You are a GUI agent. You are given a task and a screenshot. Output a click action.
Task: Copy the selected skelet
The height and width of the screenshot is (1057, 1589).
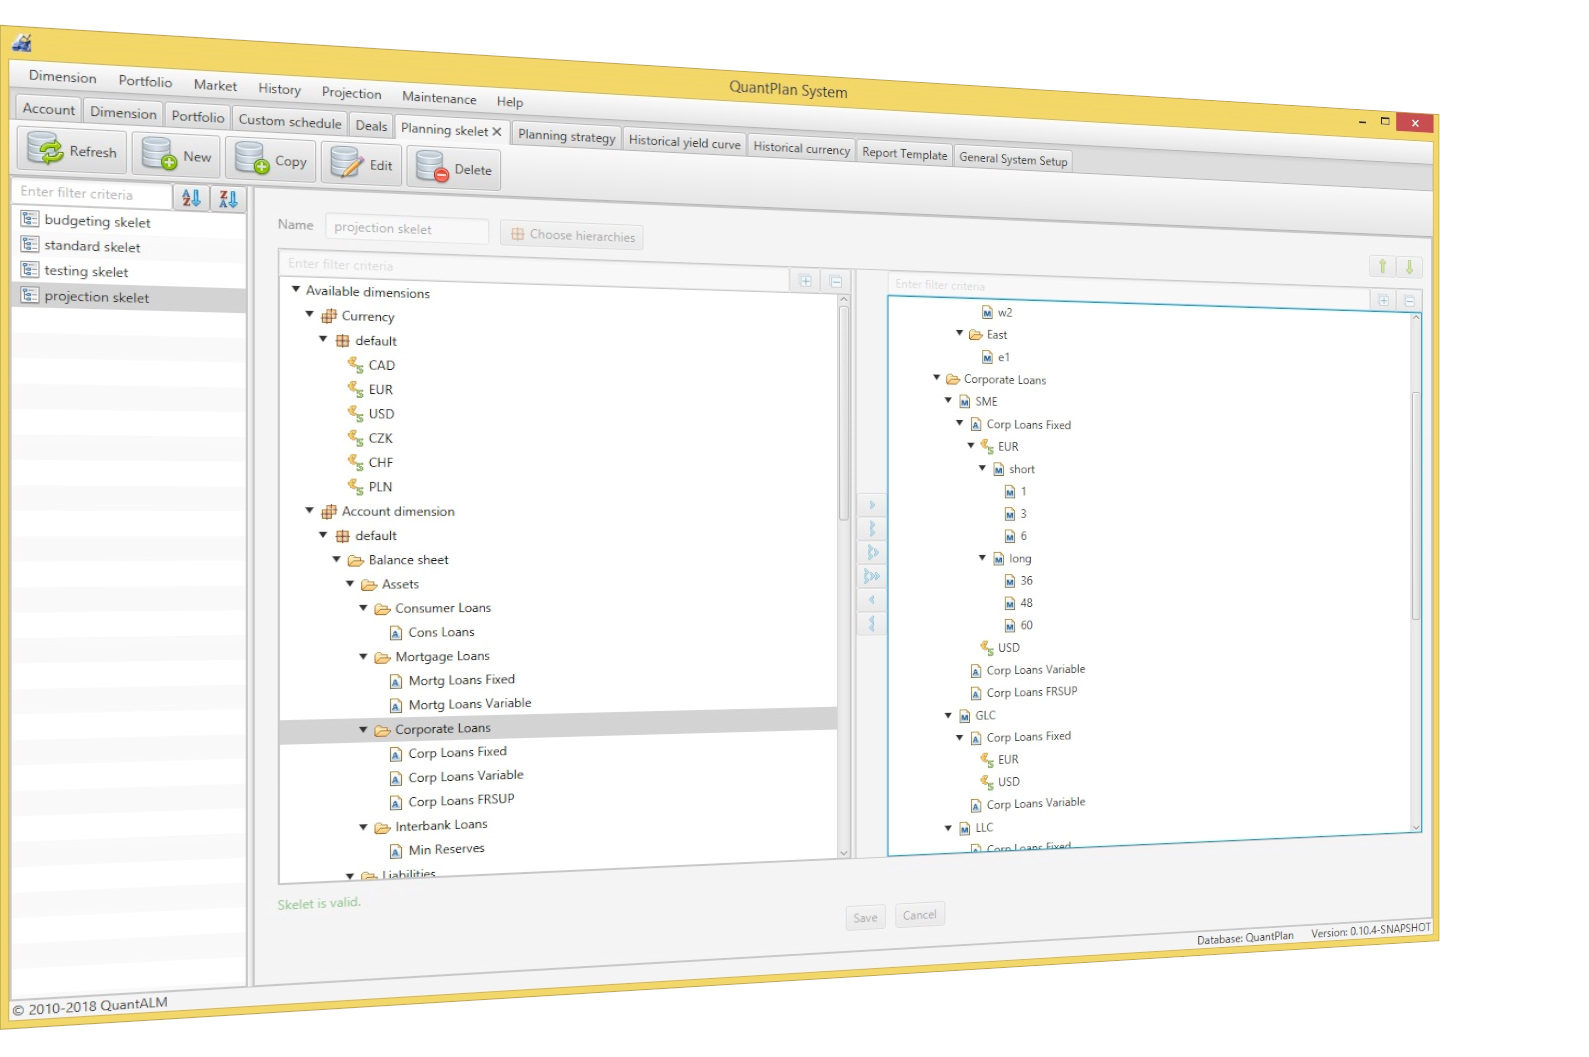coord(271,160)
